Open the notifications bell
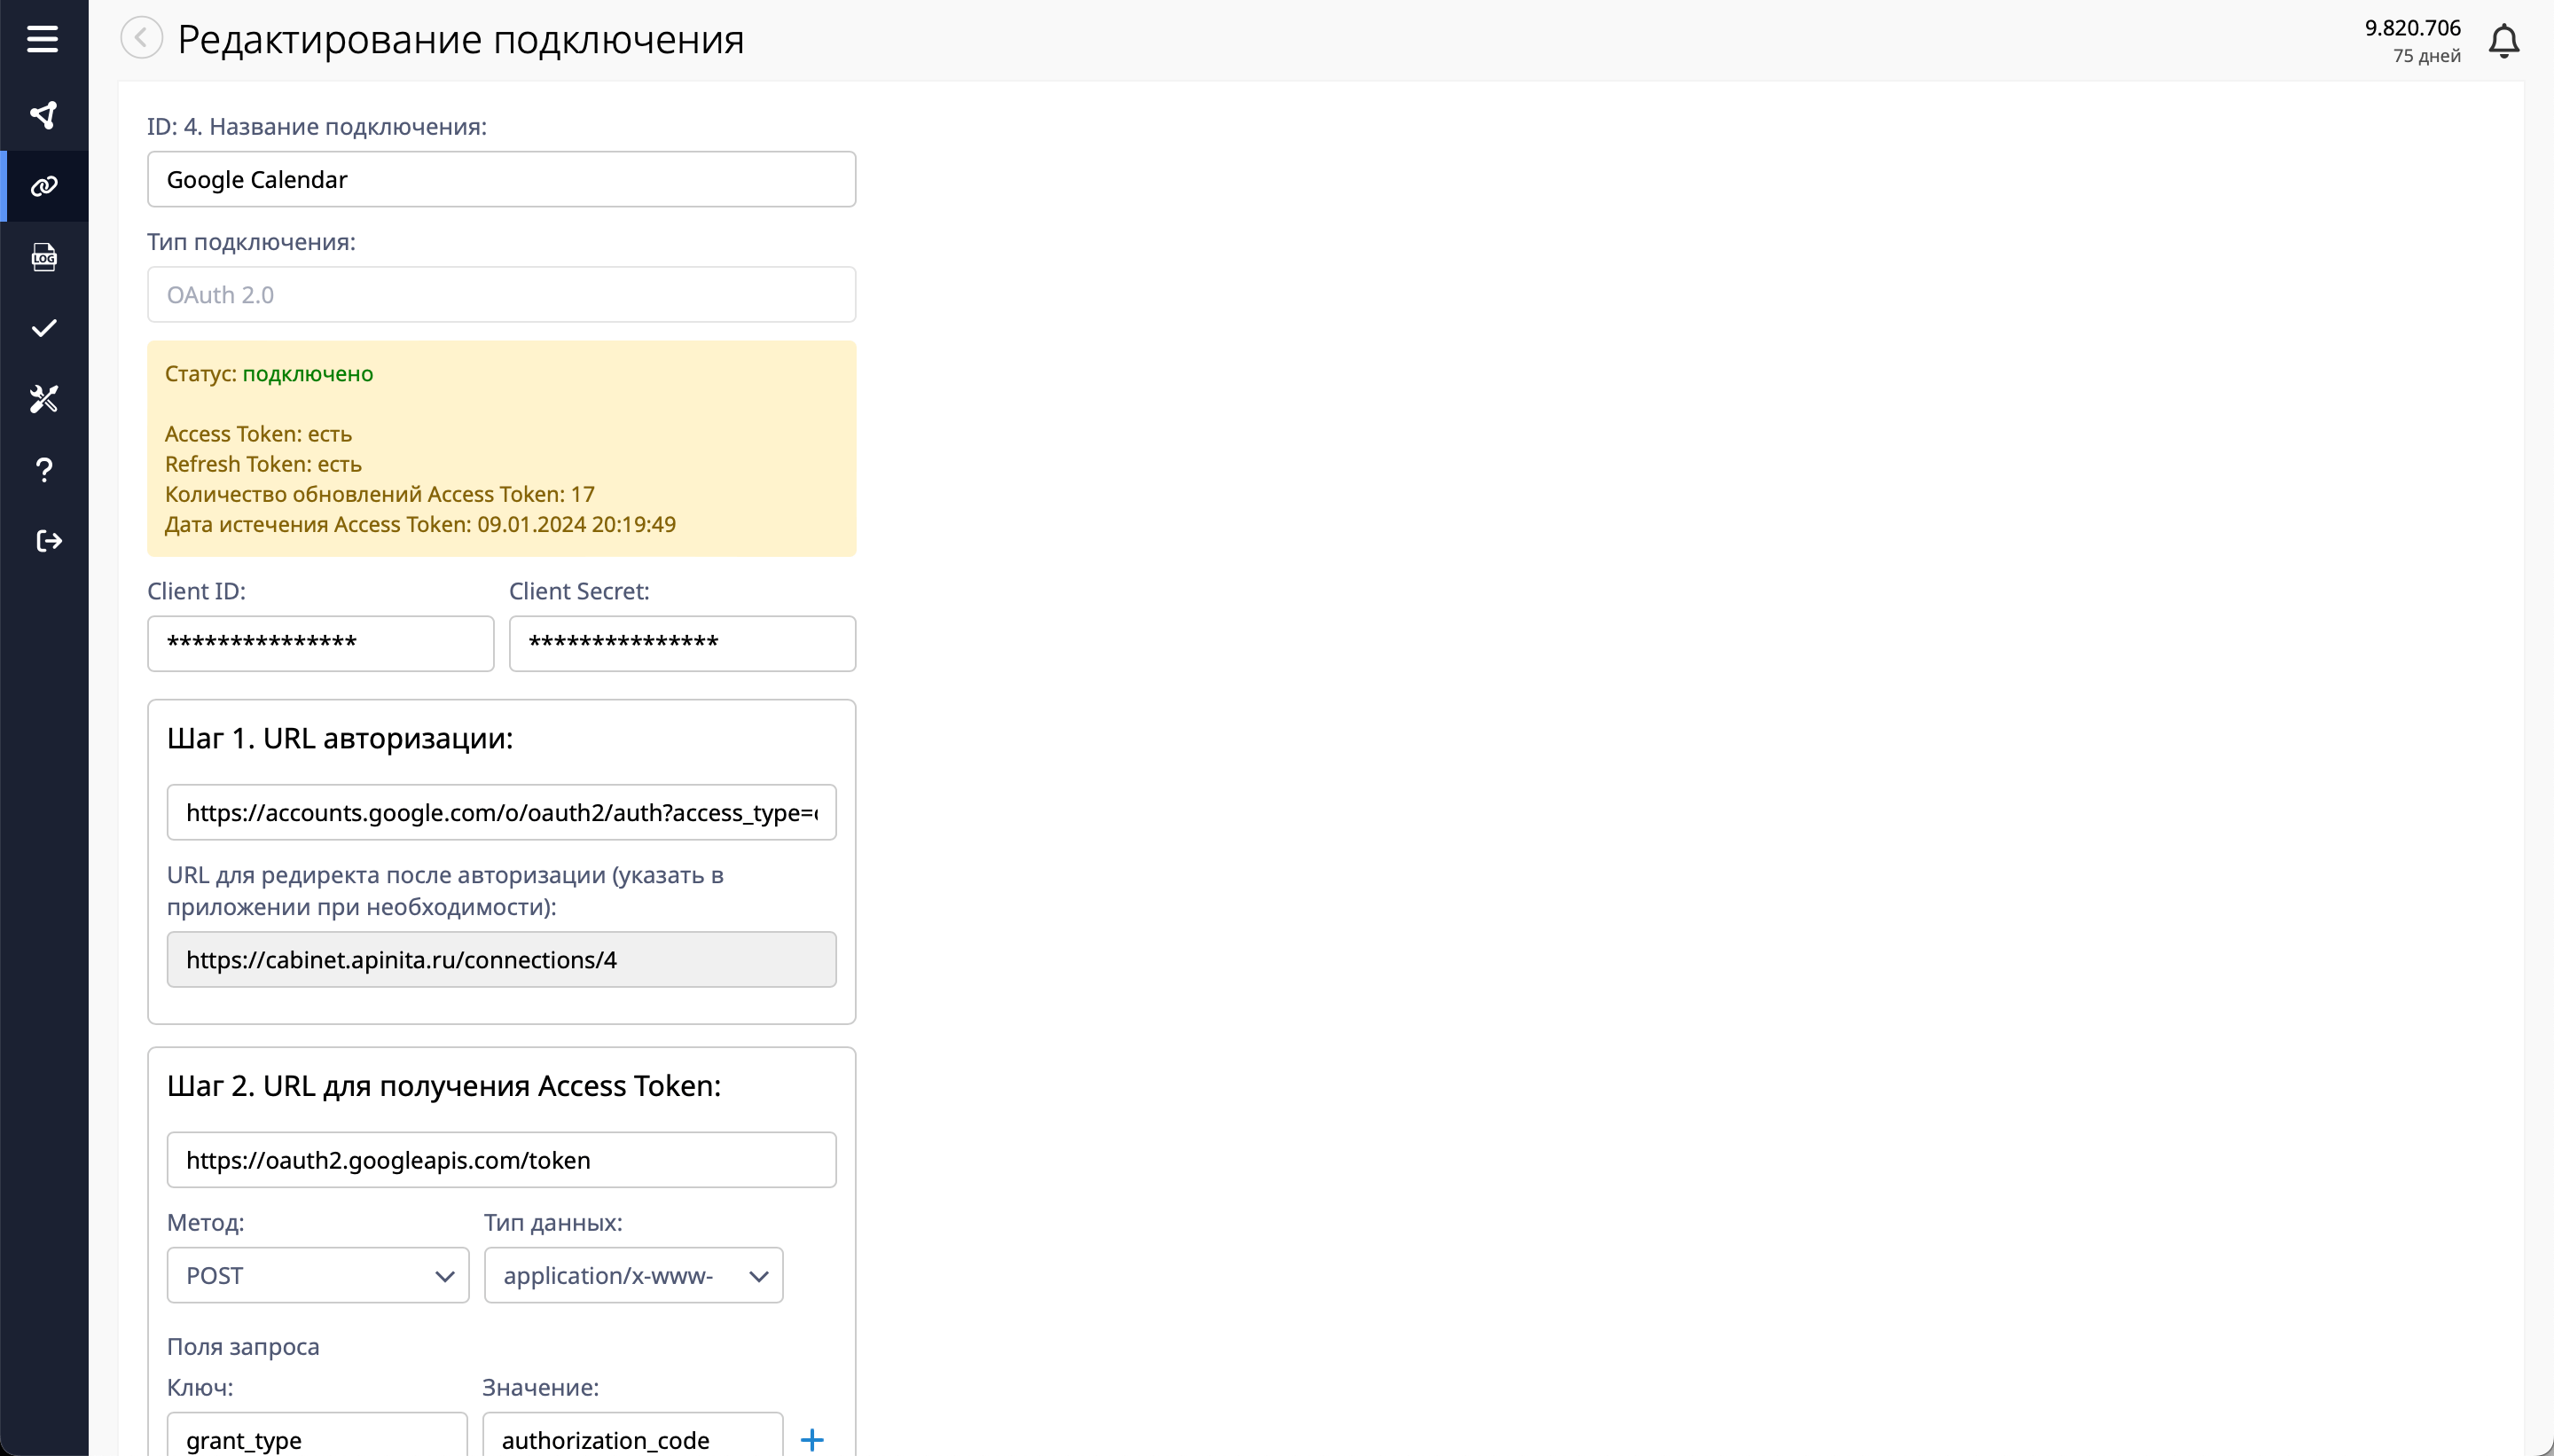Screen dimensions: 2554x1456 tap(2503, 41)
